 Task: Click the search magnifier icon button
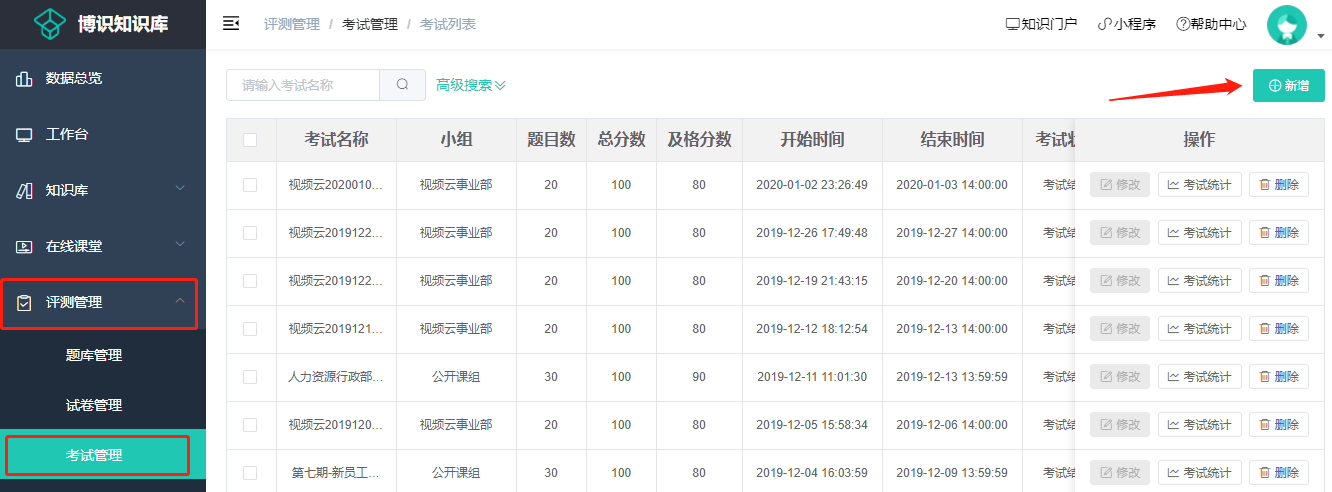pyautogui.click(x=403, y=85)
